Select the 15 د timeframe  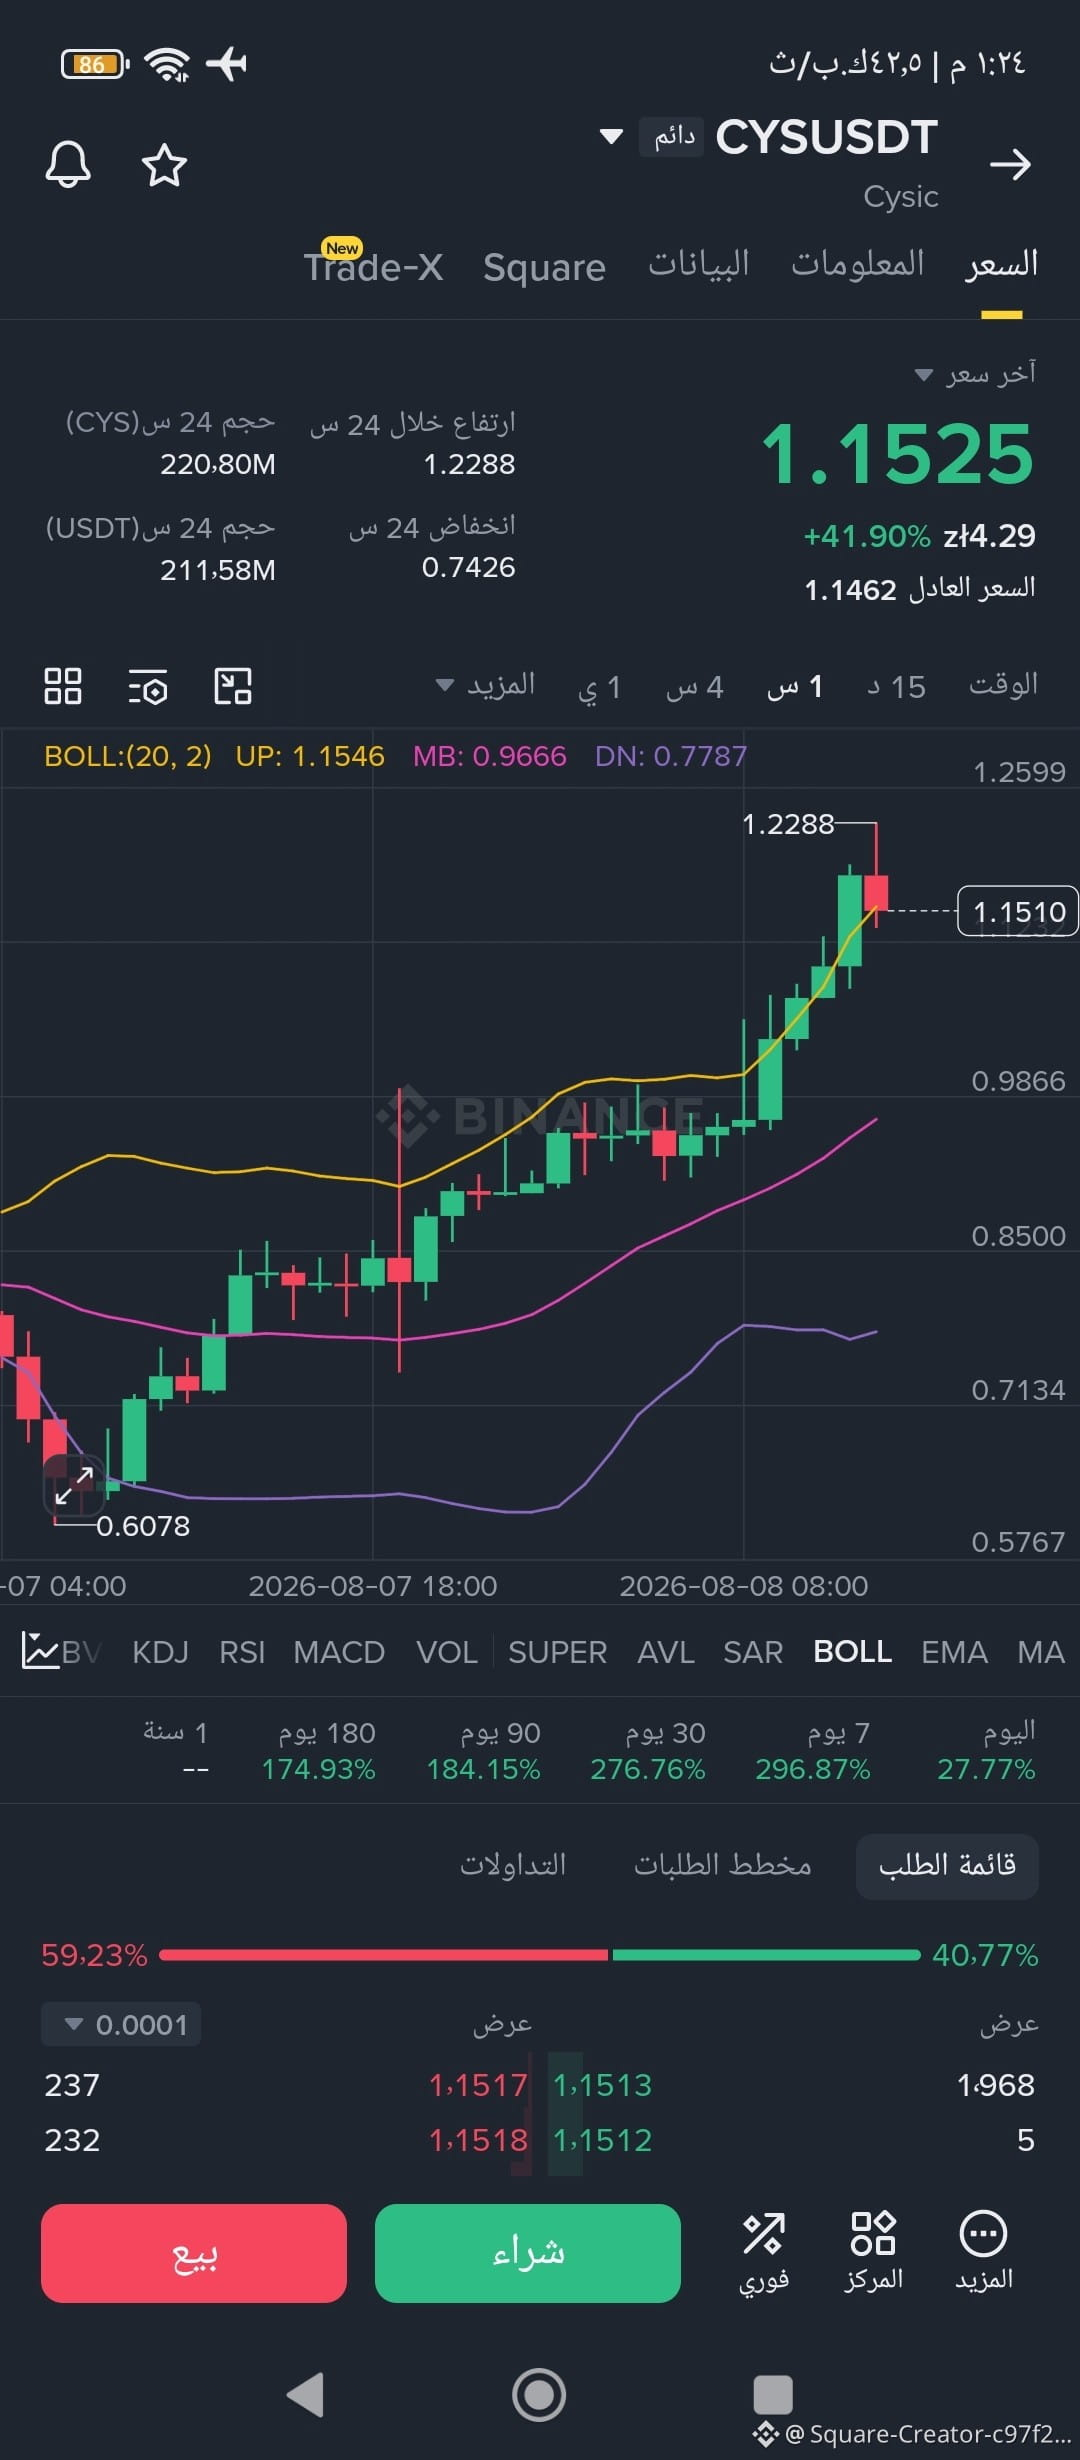(896, 687)
